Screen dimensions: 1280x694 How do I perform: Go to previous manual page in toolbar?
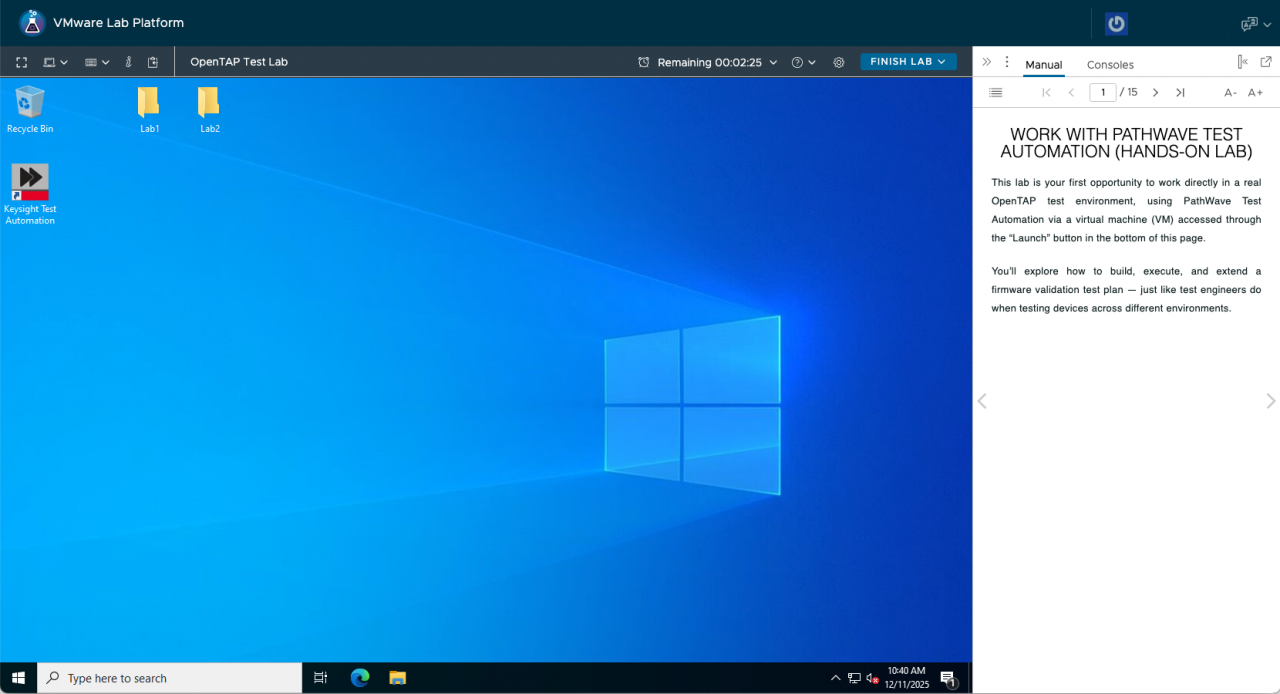pos(1071,92)
